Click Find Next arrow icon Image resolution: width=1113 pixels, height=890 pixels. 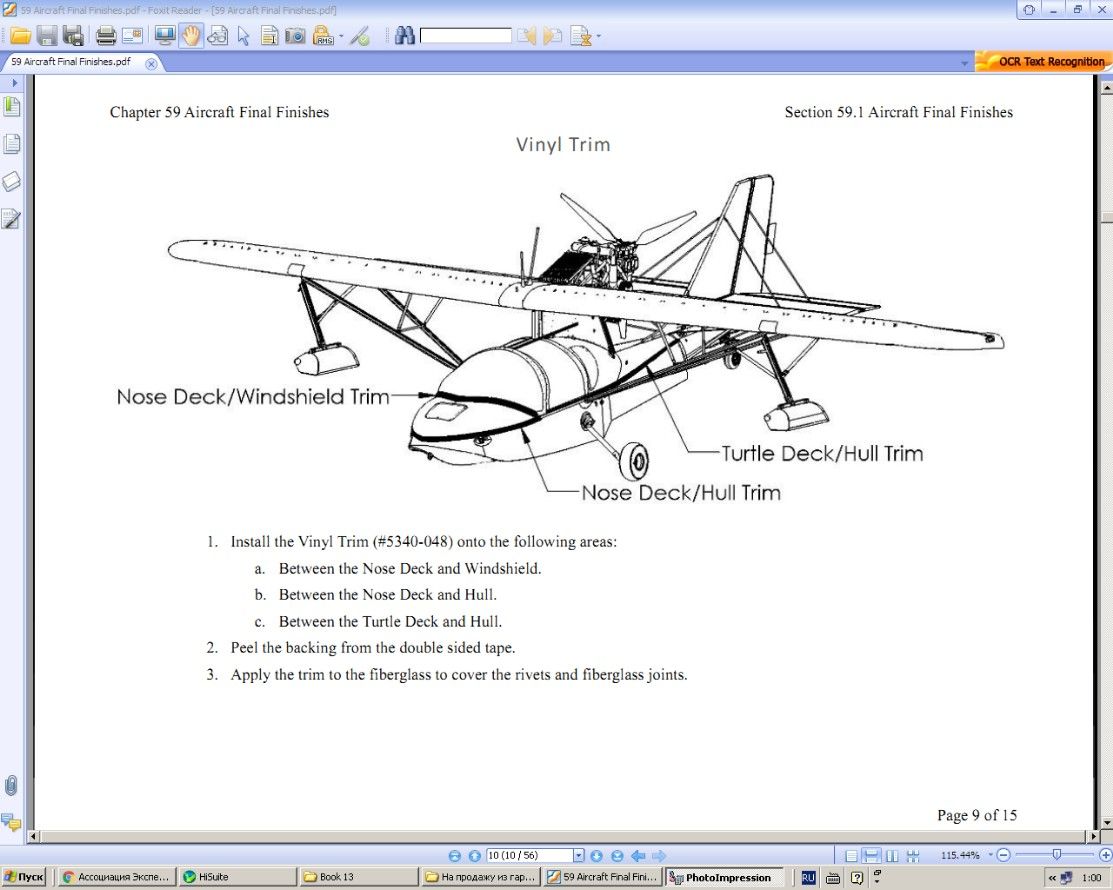(552, 35)
